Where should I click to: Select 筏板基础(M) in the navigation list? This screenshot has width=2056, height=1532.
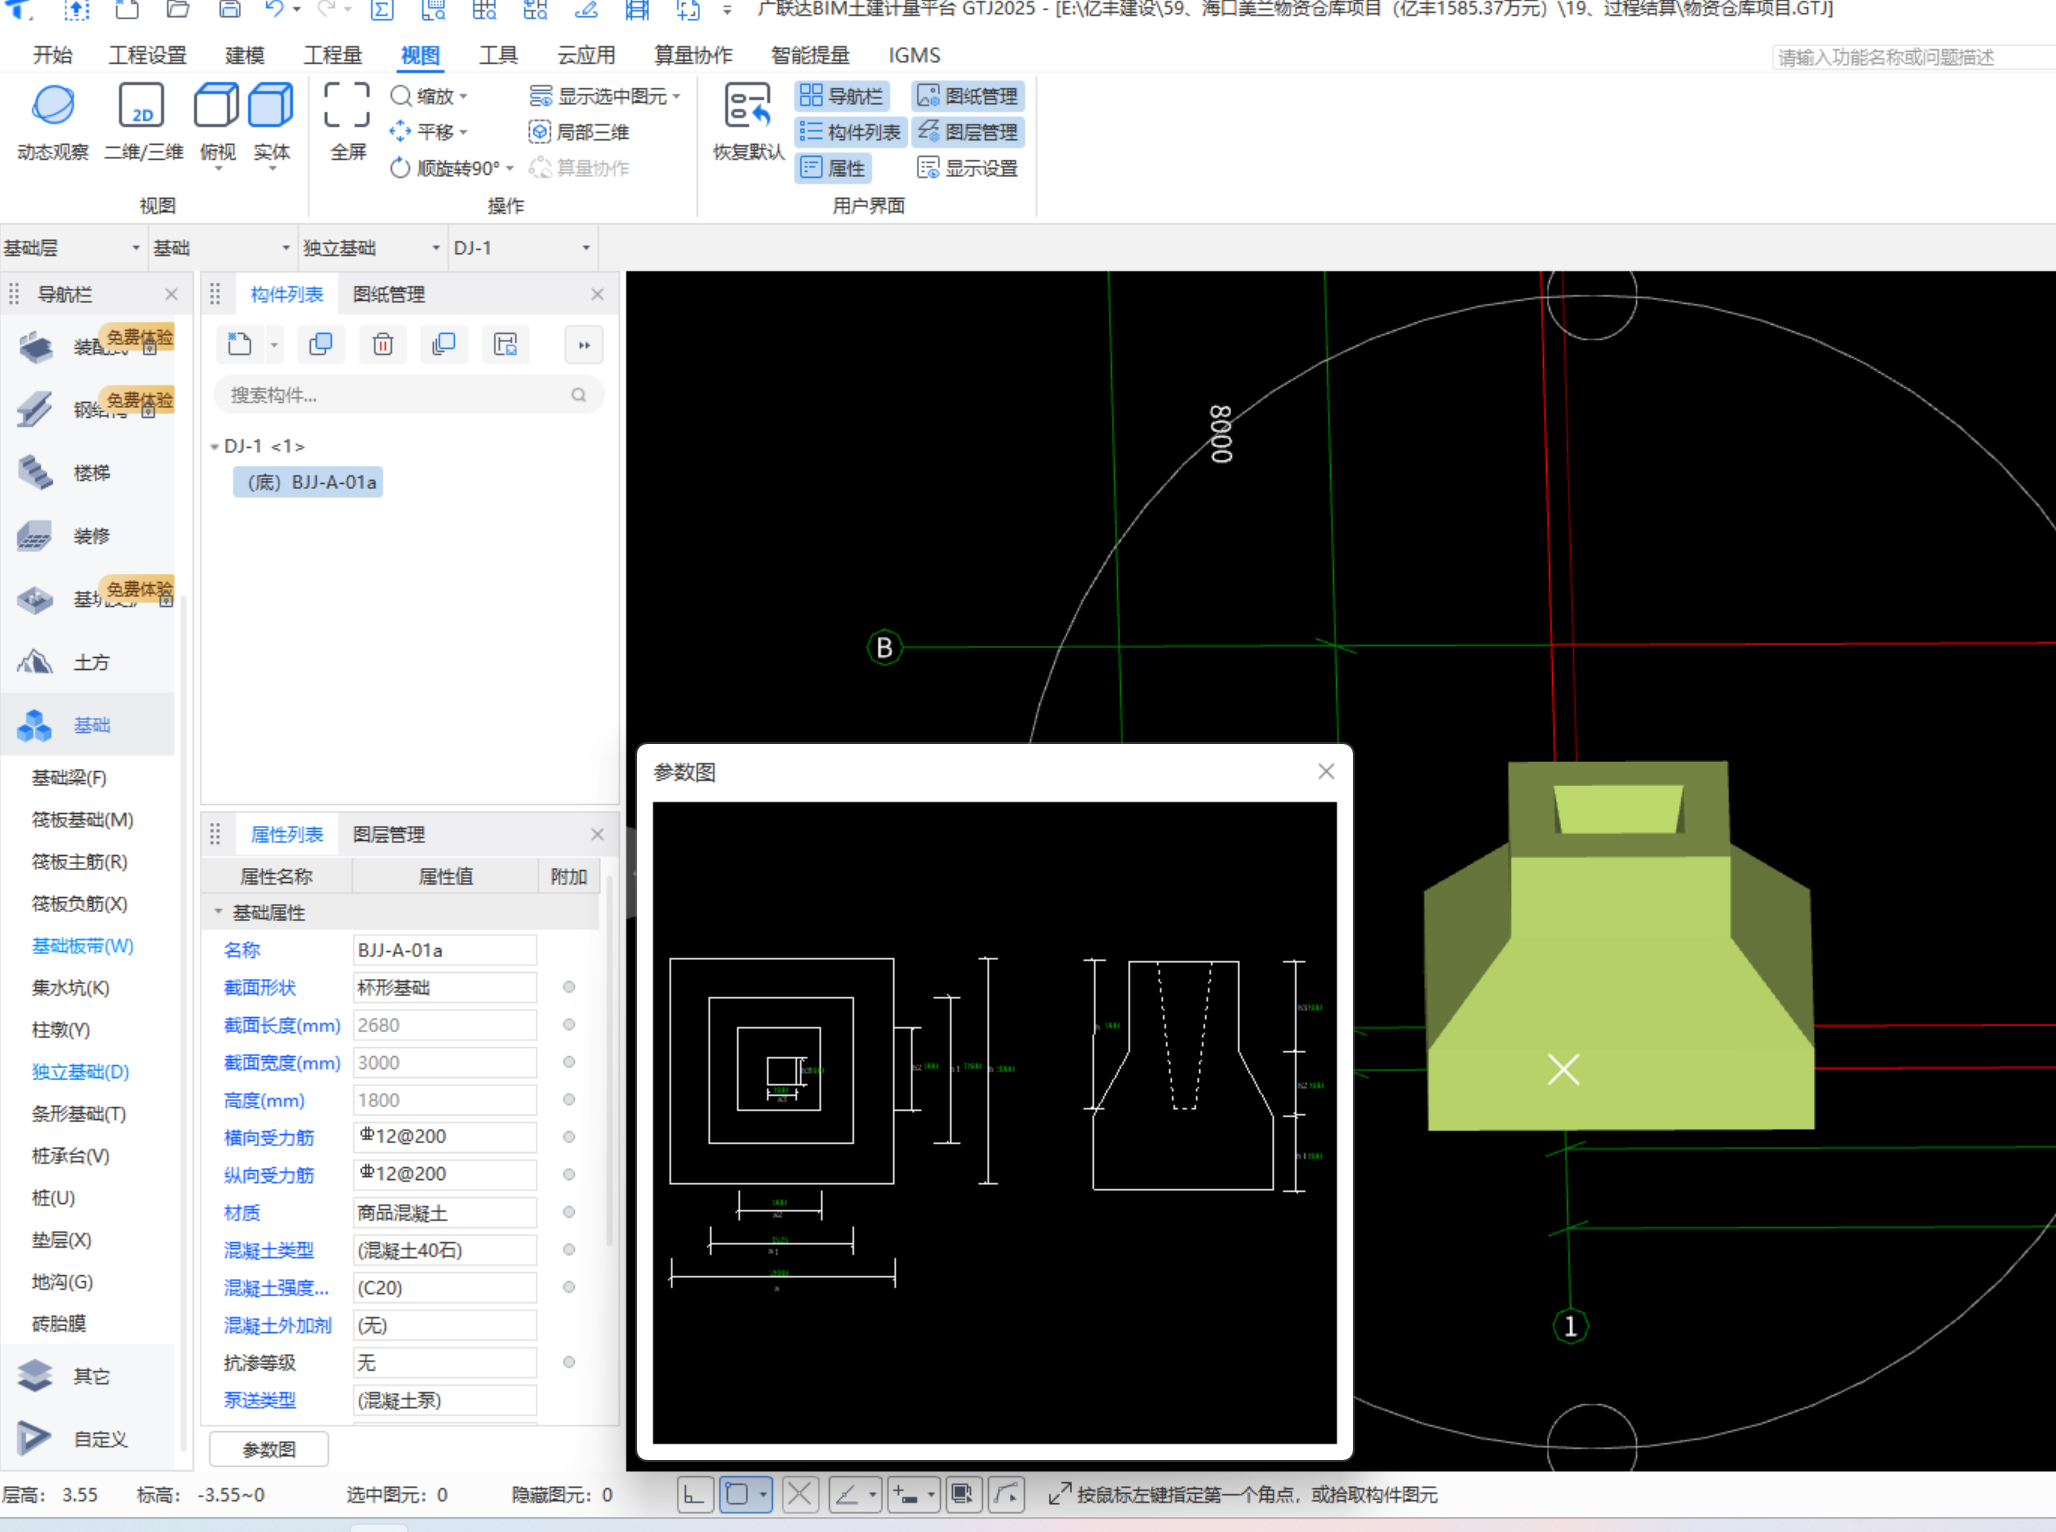(83, 820)
